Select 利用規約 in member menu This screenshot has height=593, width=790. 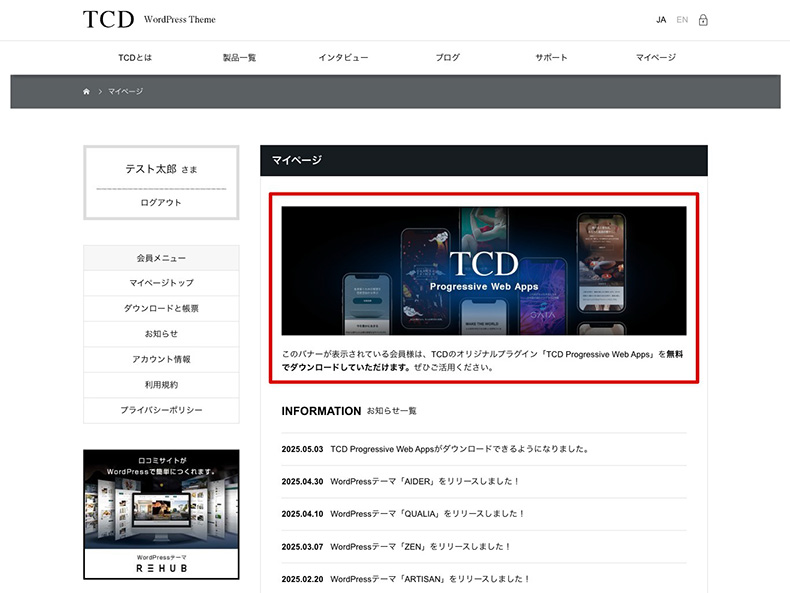pos(161,385)
